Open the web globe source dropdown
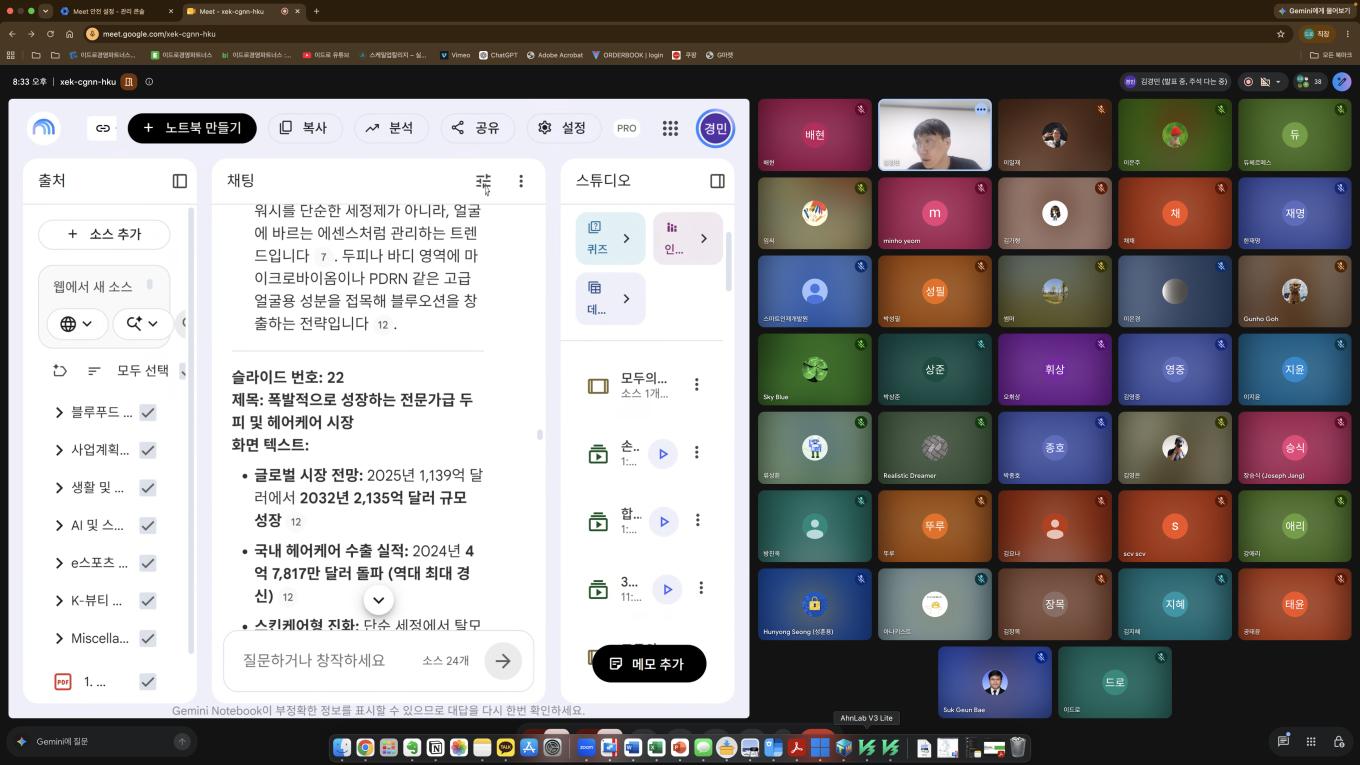The width and height of the screenshot is (1360, 765). click(x=76, y=323)
